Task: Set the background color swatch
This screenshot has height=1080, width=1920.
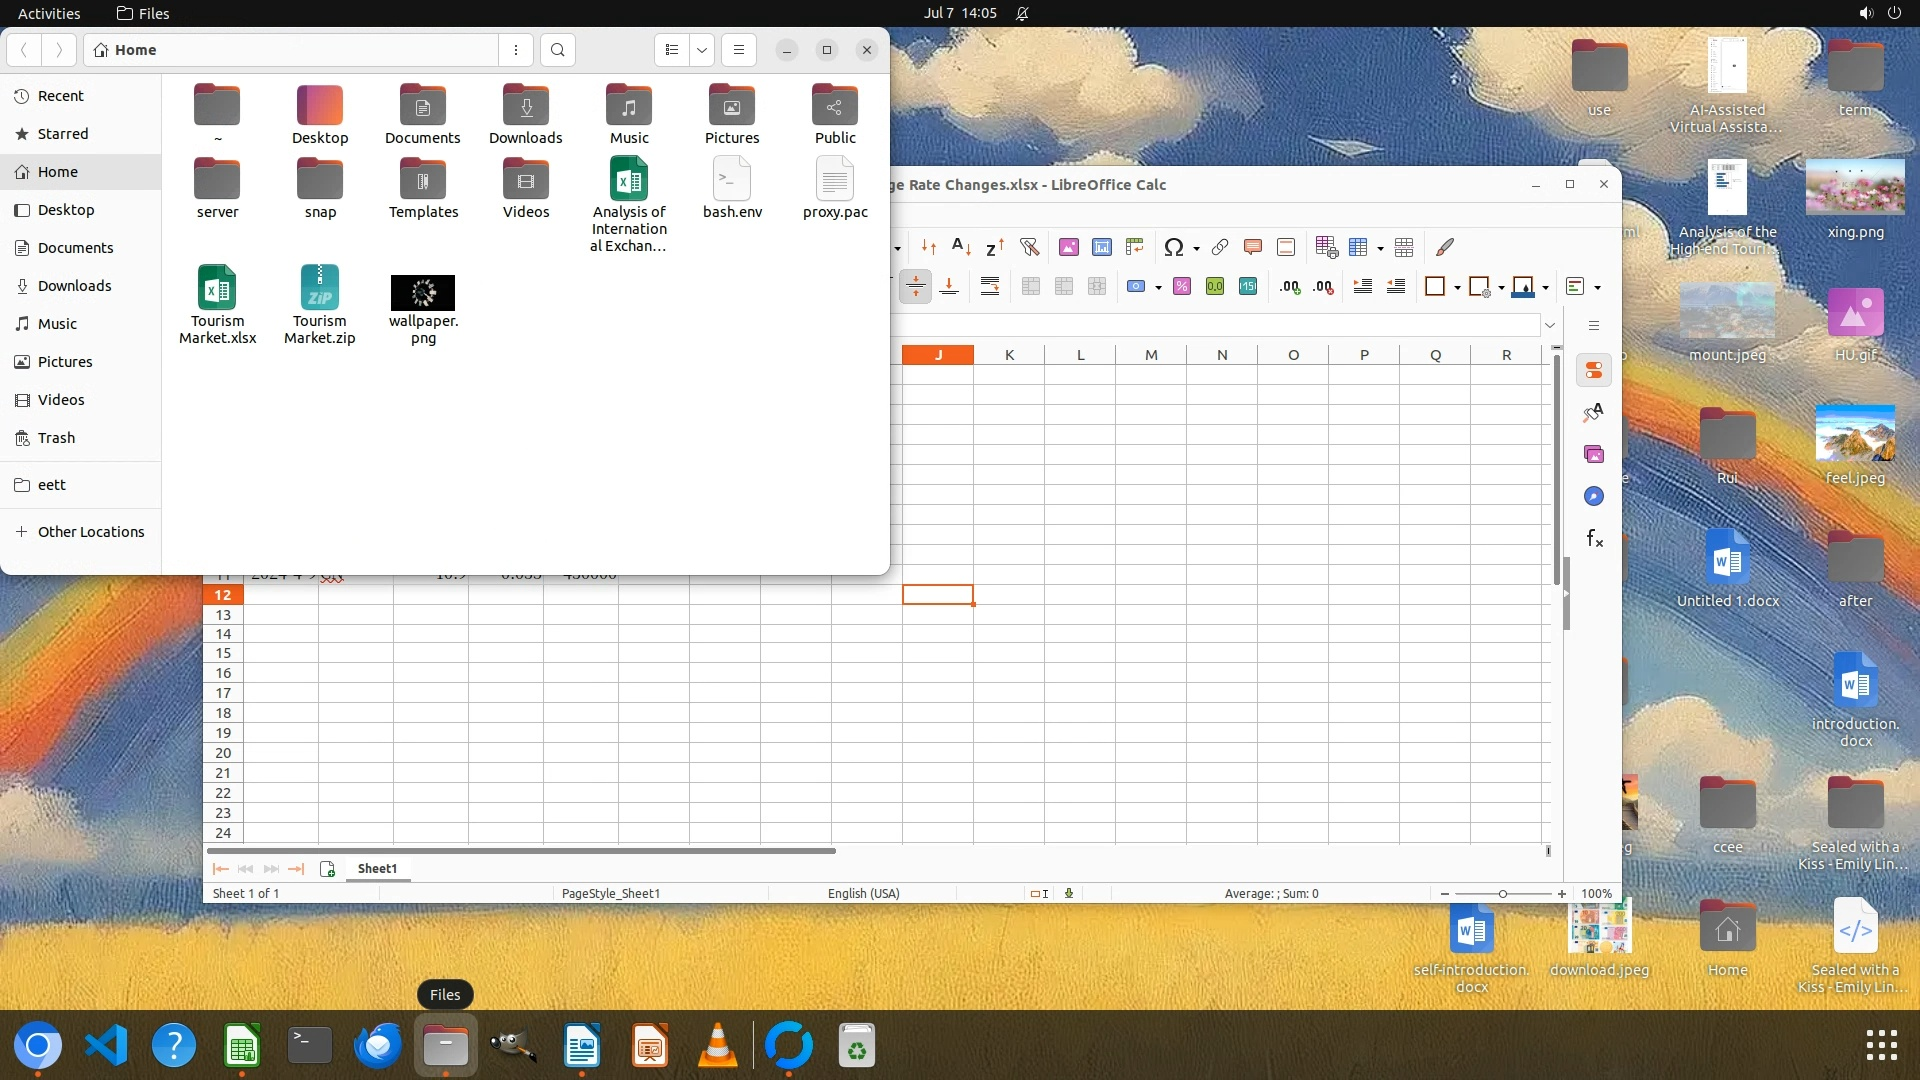Action: (1522, 287)
